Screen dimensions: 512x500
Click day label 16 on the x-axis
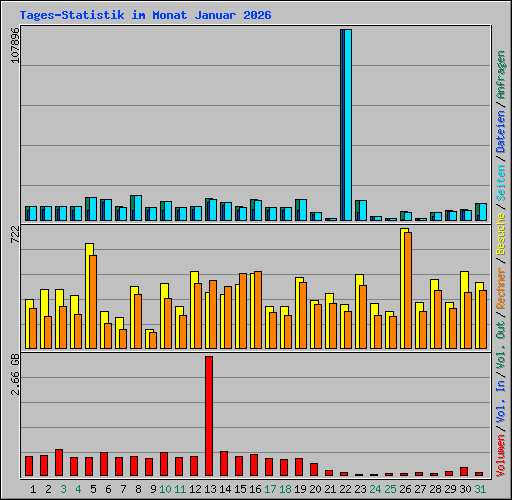point(255,489)
